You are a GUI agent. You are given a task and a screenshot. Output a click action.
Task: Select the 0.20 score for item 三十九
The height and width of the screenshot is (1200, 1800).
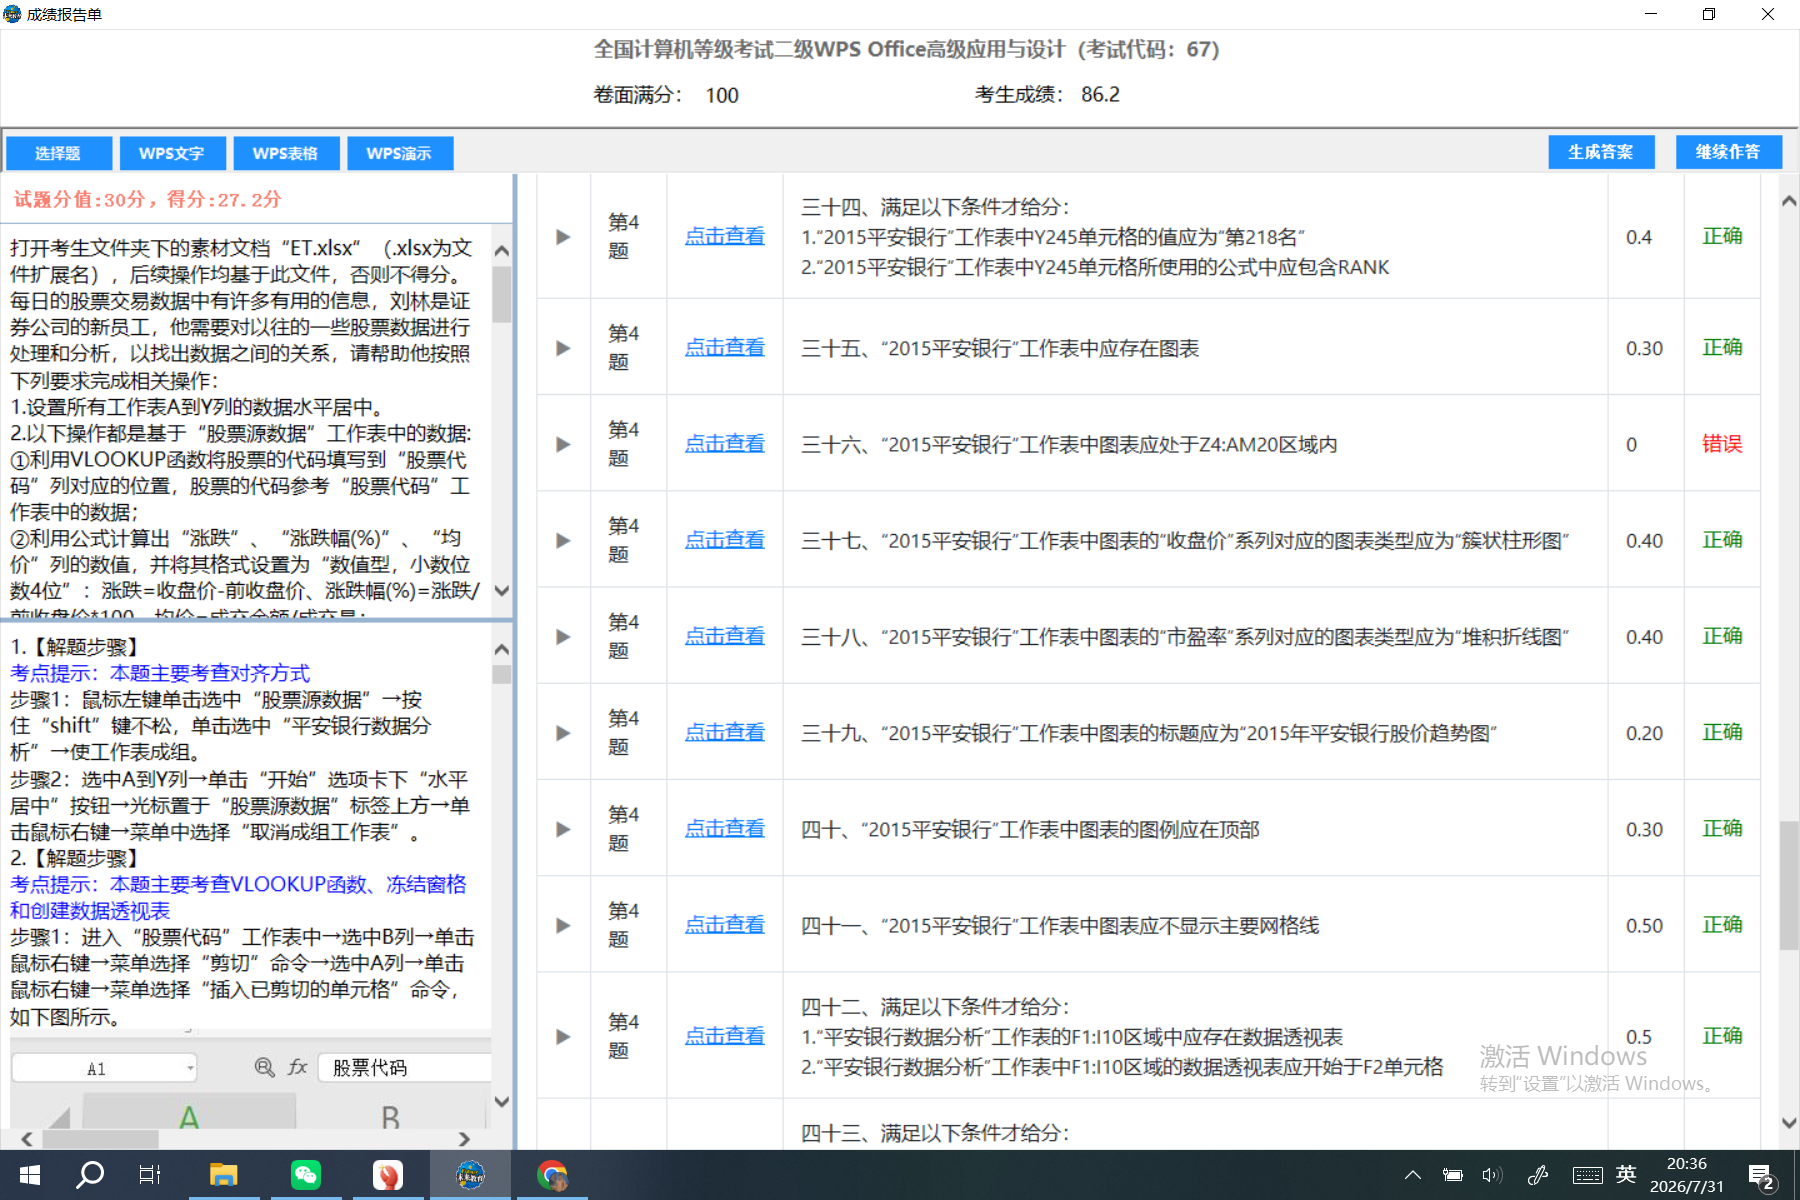pyautogui.click(x=1644, y=733)
